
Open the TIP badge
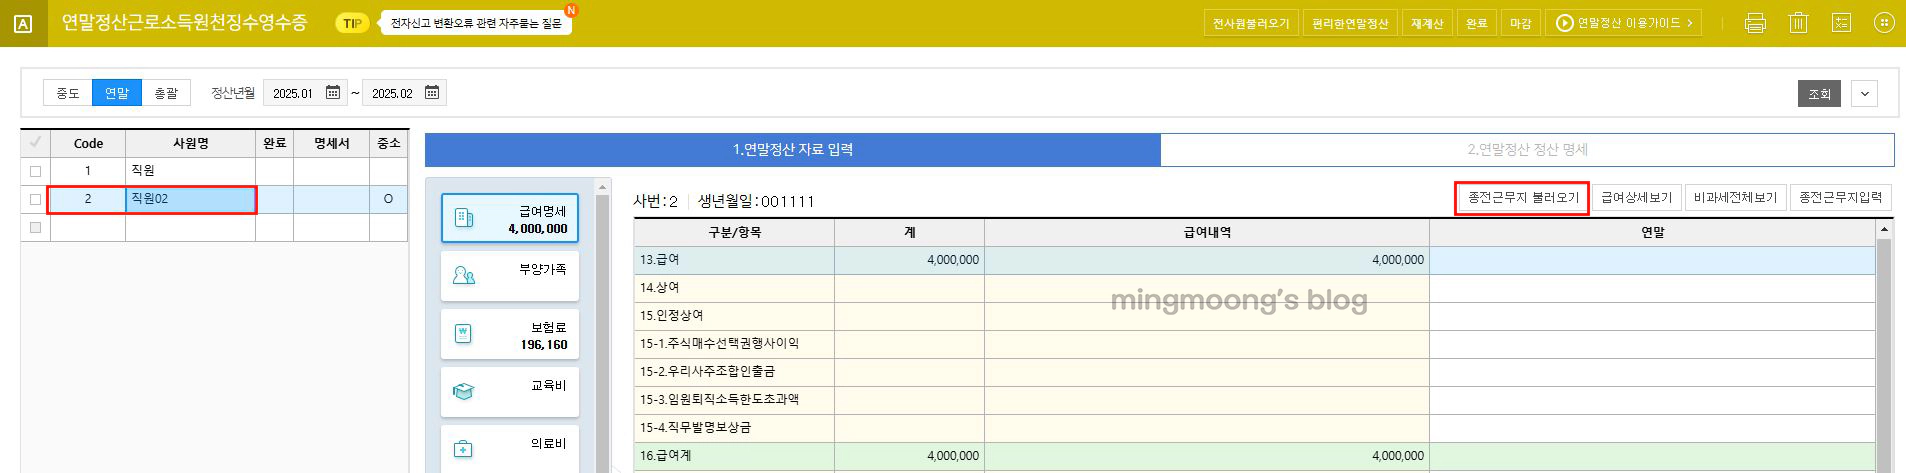352,23
